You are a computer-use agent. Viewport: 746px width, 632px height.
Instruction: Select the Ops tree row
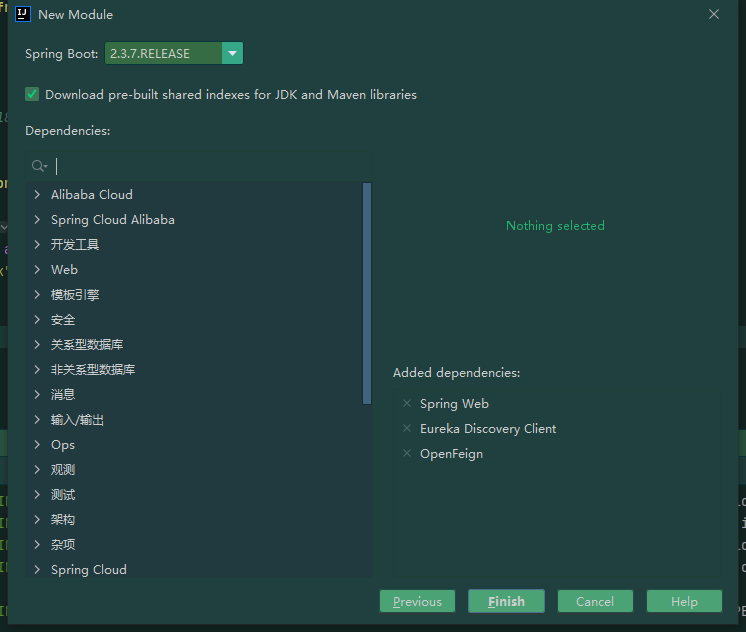(194, 444)
